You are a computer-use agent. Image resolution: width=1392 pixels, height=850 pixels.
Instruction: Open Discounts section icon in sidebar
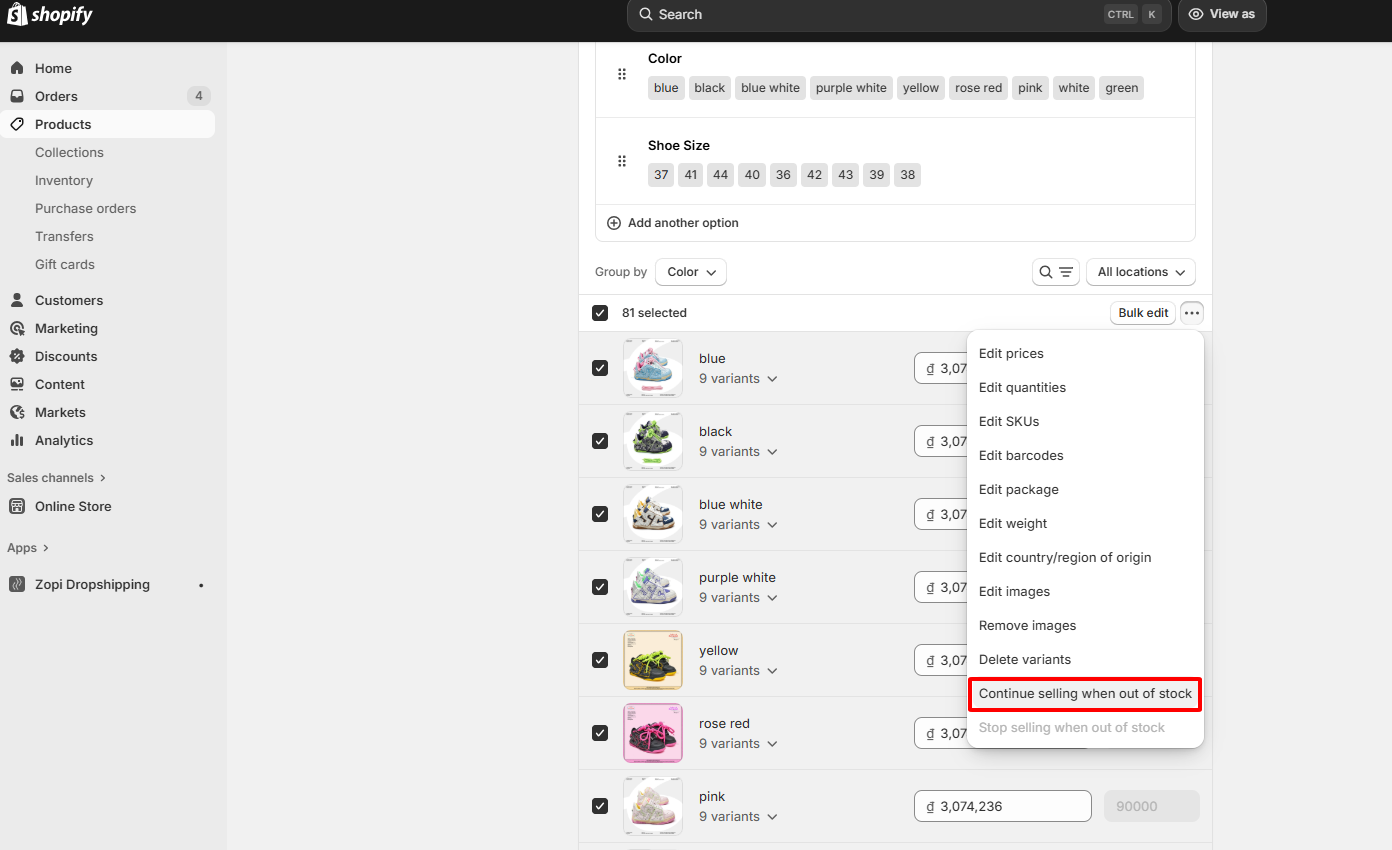click(17, 356)
